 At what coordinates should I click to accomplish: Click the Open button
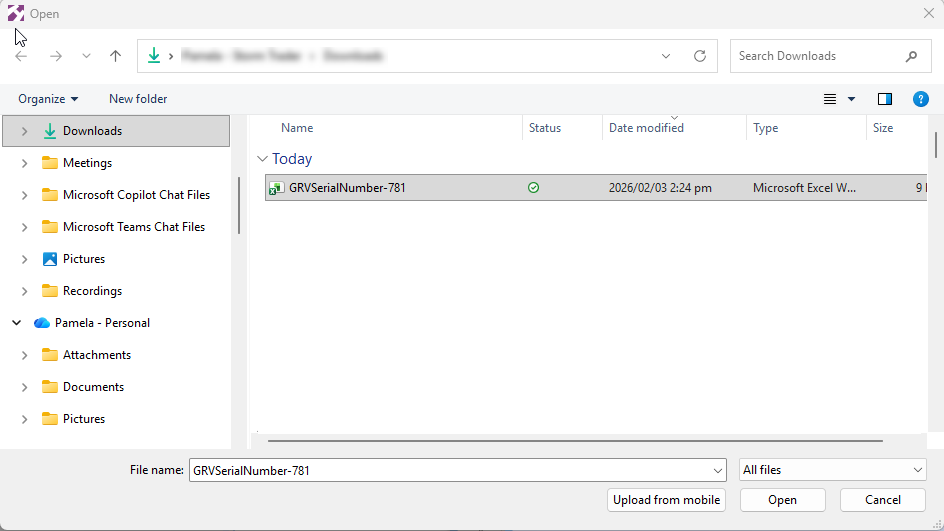pos(782,500)
